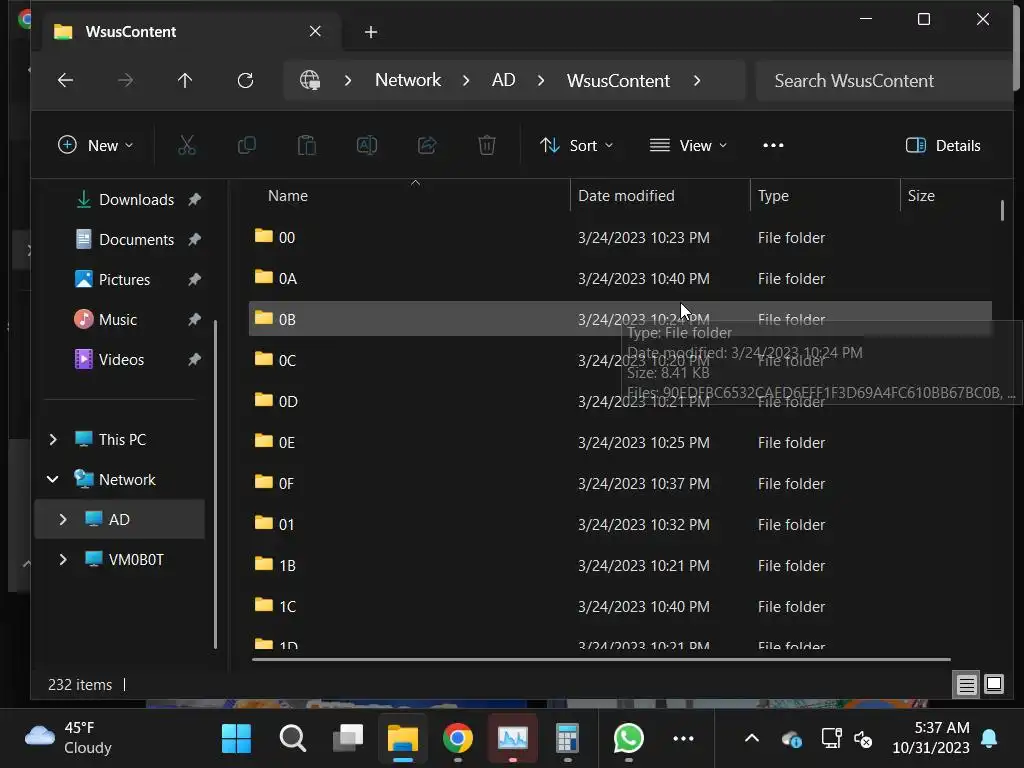The height and width of the screenshot is (768, 1024).
Task: Click the AD breadcrumb segment
Action: coord(504,80)
